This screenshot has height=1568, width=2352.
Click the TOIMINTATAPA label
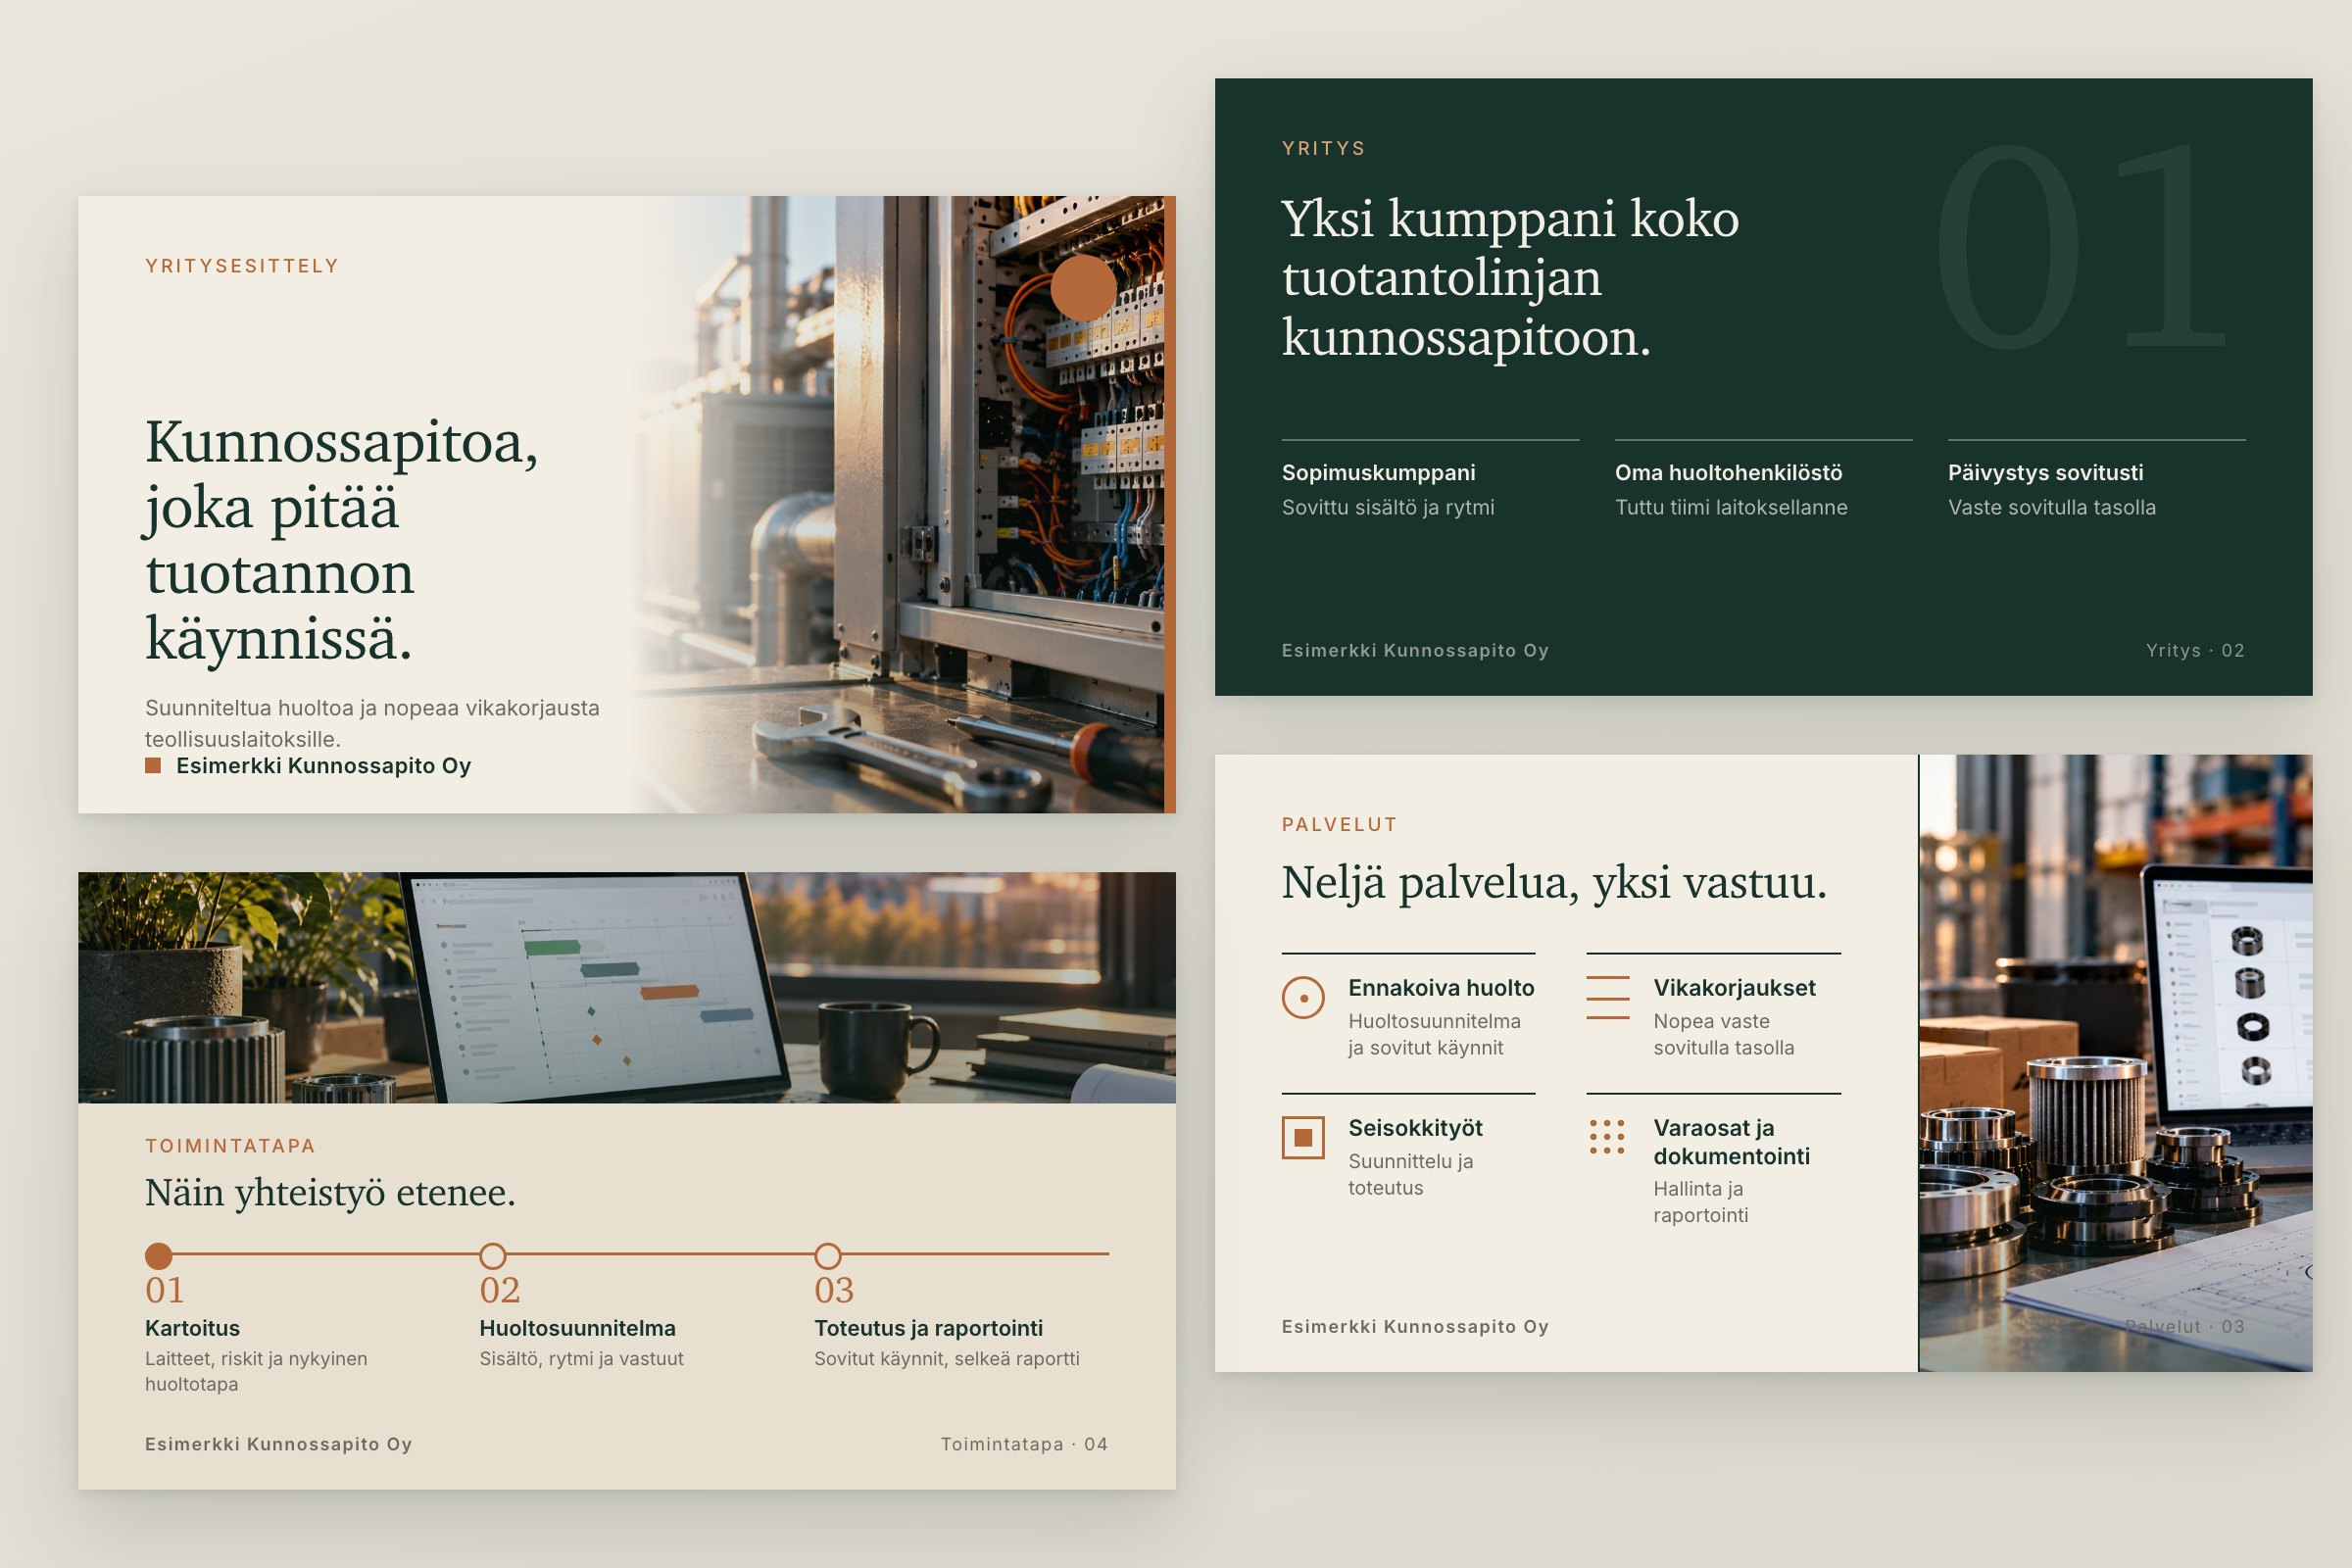point(230,1146)
